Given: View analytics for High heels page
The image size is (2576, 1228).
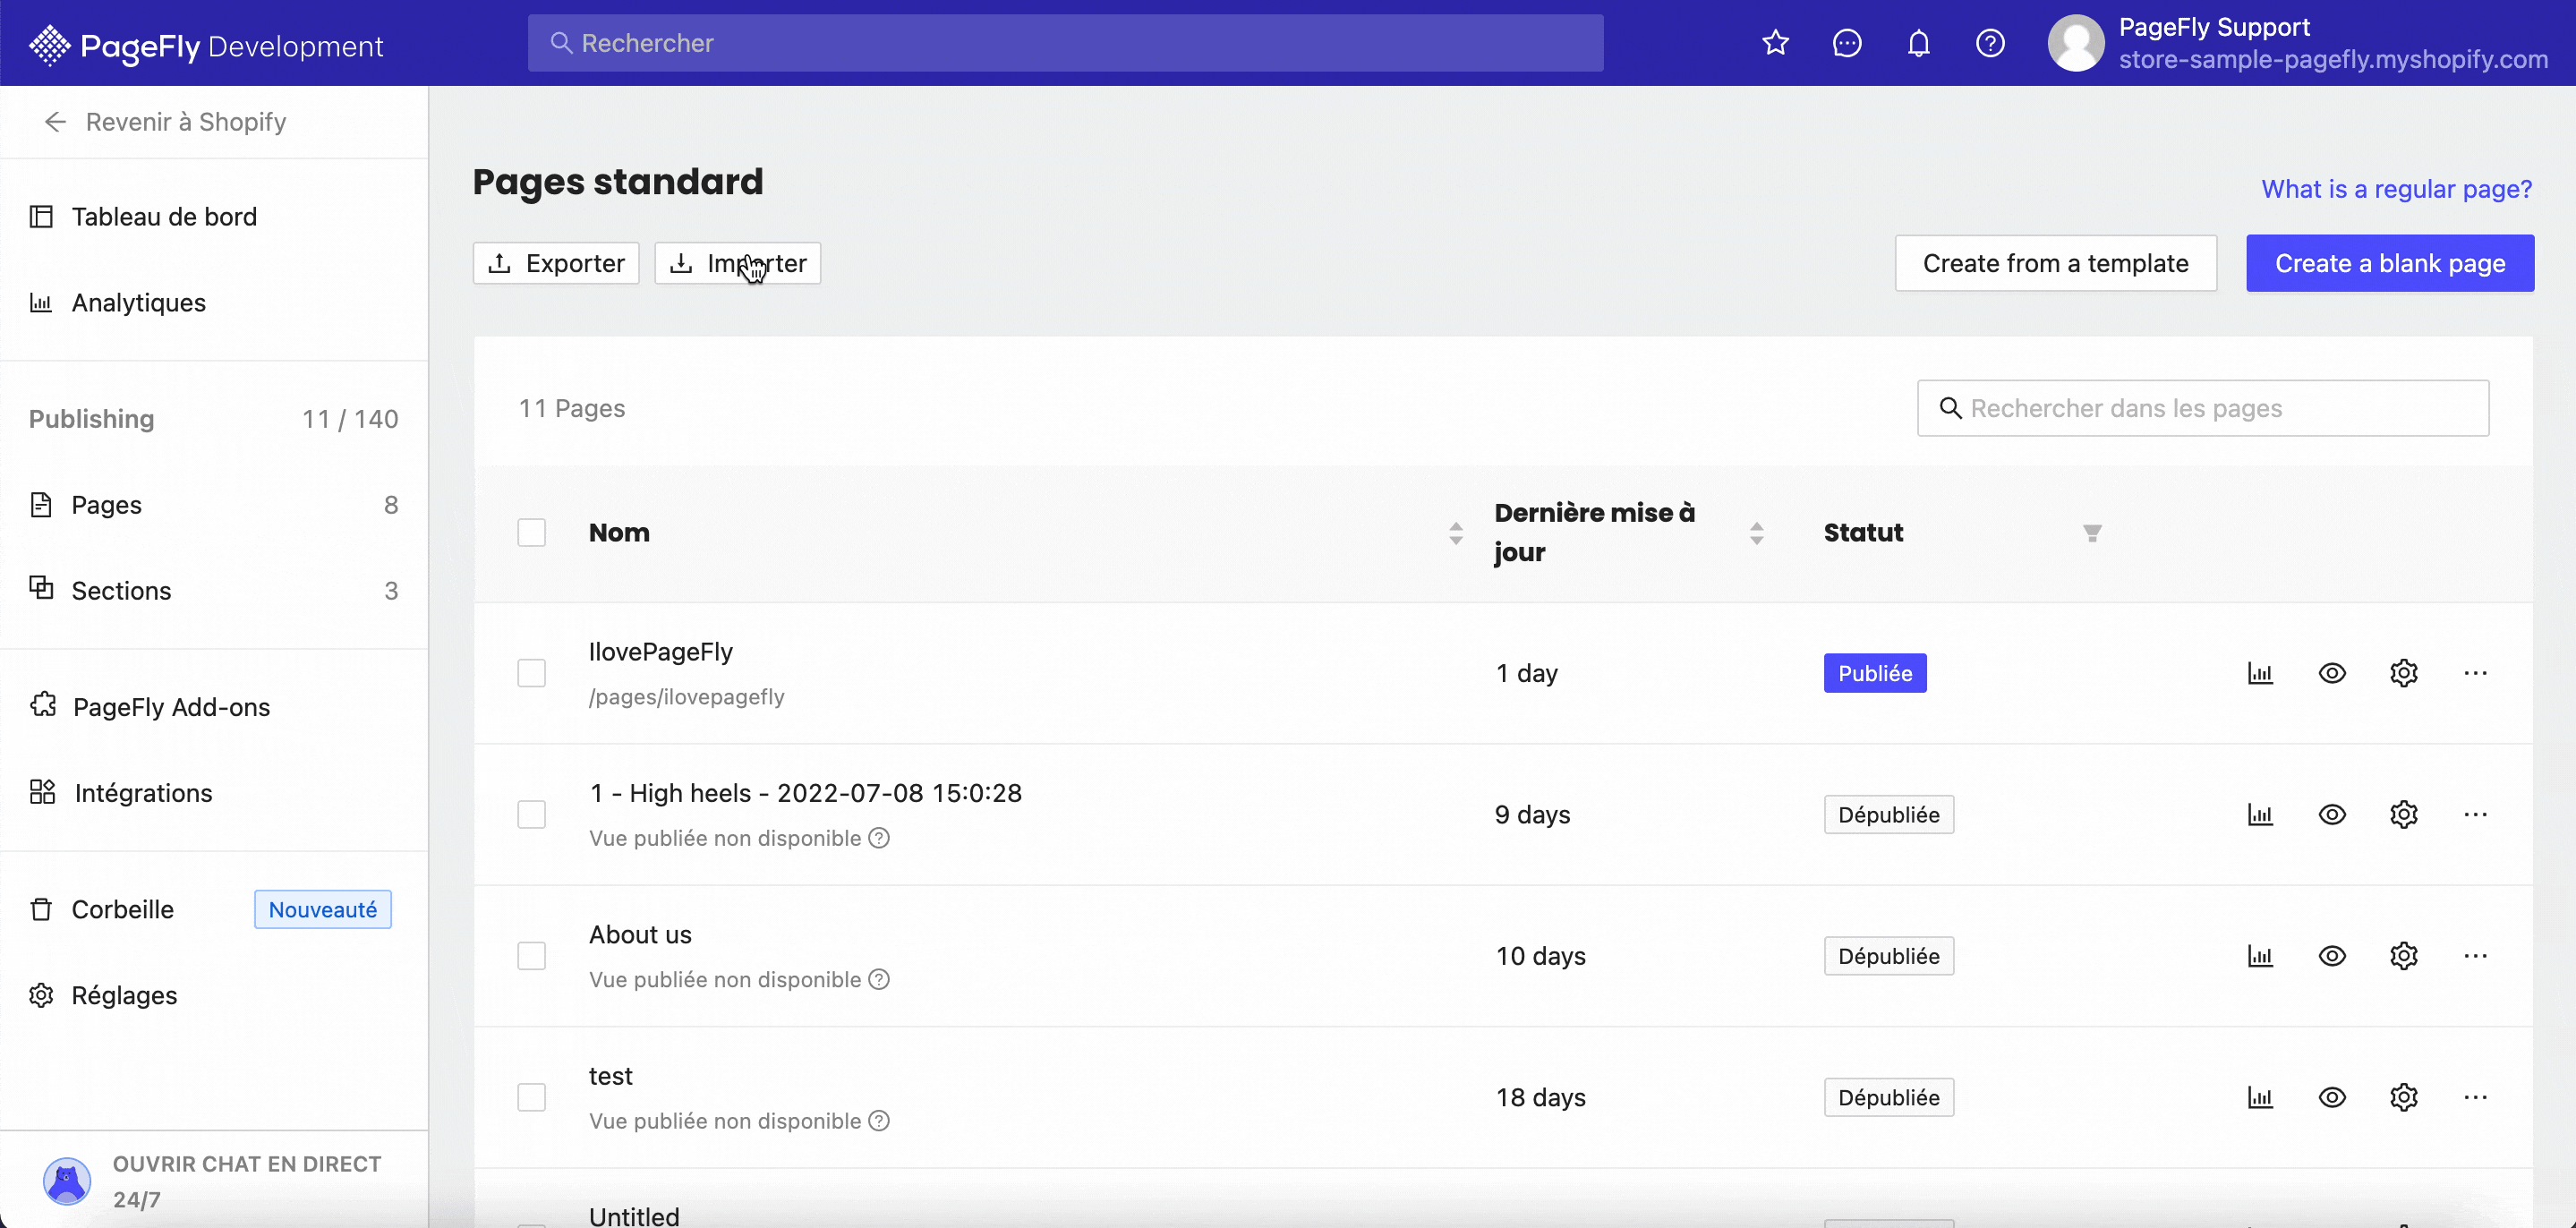Looking at the screenshot, I should pos(2260,815).
